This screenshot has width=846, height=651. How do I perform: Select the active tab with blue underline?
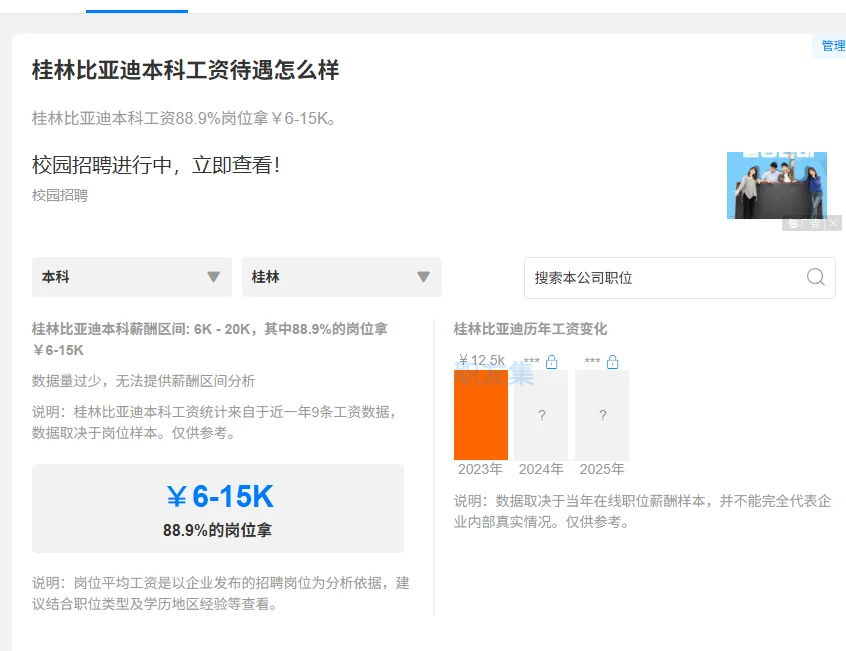[x=137, y=6]
